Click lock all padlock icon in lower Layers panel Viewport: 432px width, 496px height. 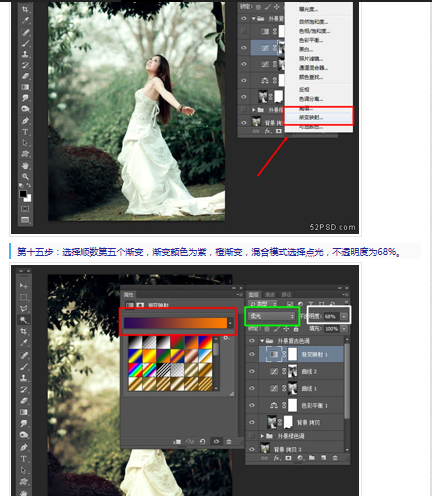click(296, 329)
